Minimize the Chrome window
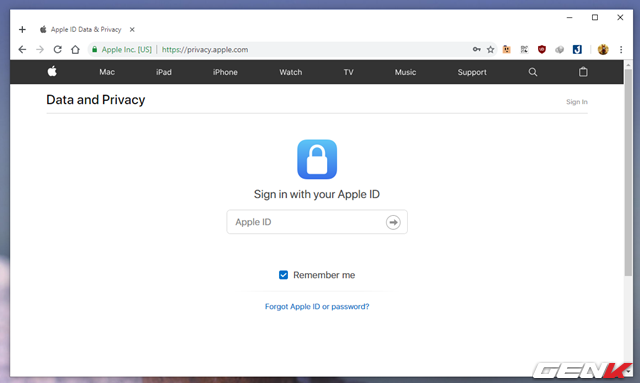Image resolution: width=640 pixels, height=383 pixels. (569, 18)
